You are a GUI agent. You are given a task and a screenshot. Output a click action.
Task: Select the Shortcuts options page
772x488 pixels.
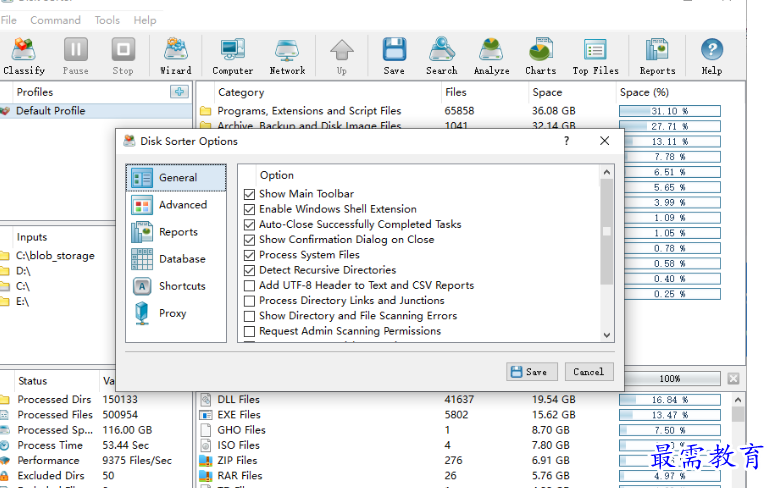pyautogui.click(x=176, y=286)
